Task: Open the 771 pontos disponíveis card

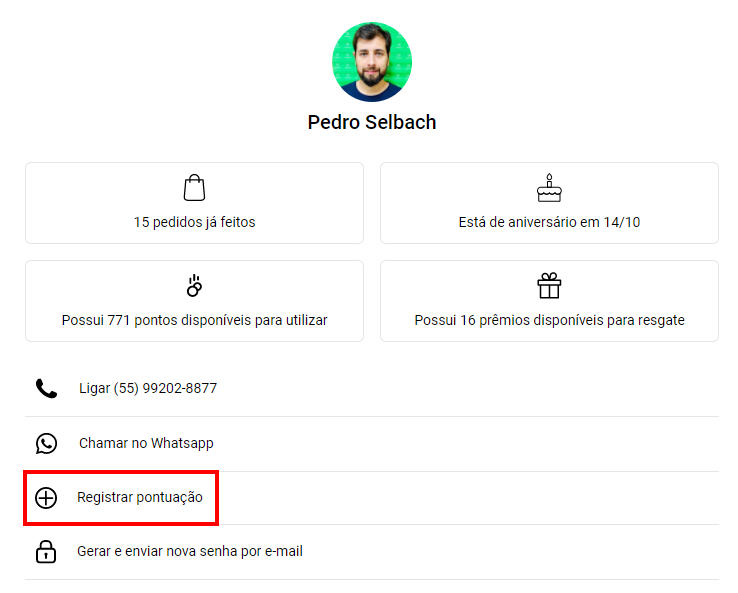Action: pyautogui.click(x=194, y=301)
